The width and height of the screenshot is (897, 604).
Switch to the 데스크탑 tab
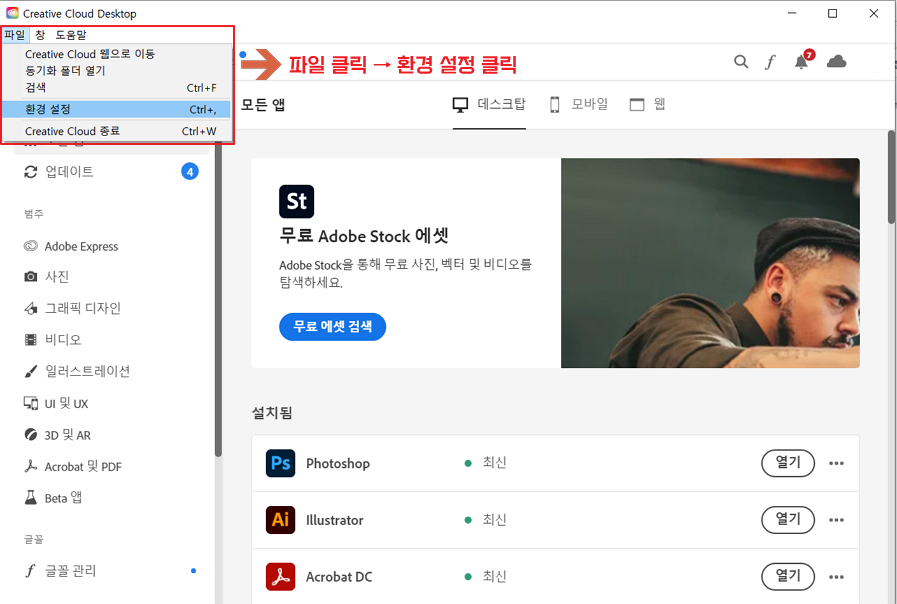click(489, 105)
